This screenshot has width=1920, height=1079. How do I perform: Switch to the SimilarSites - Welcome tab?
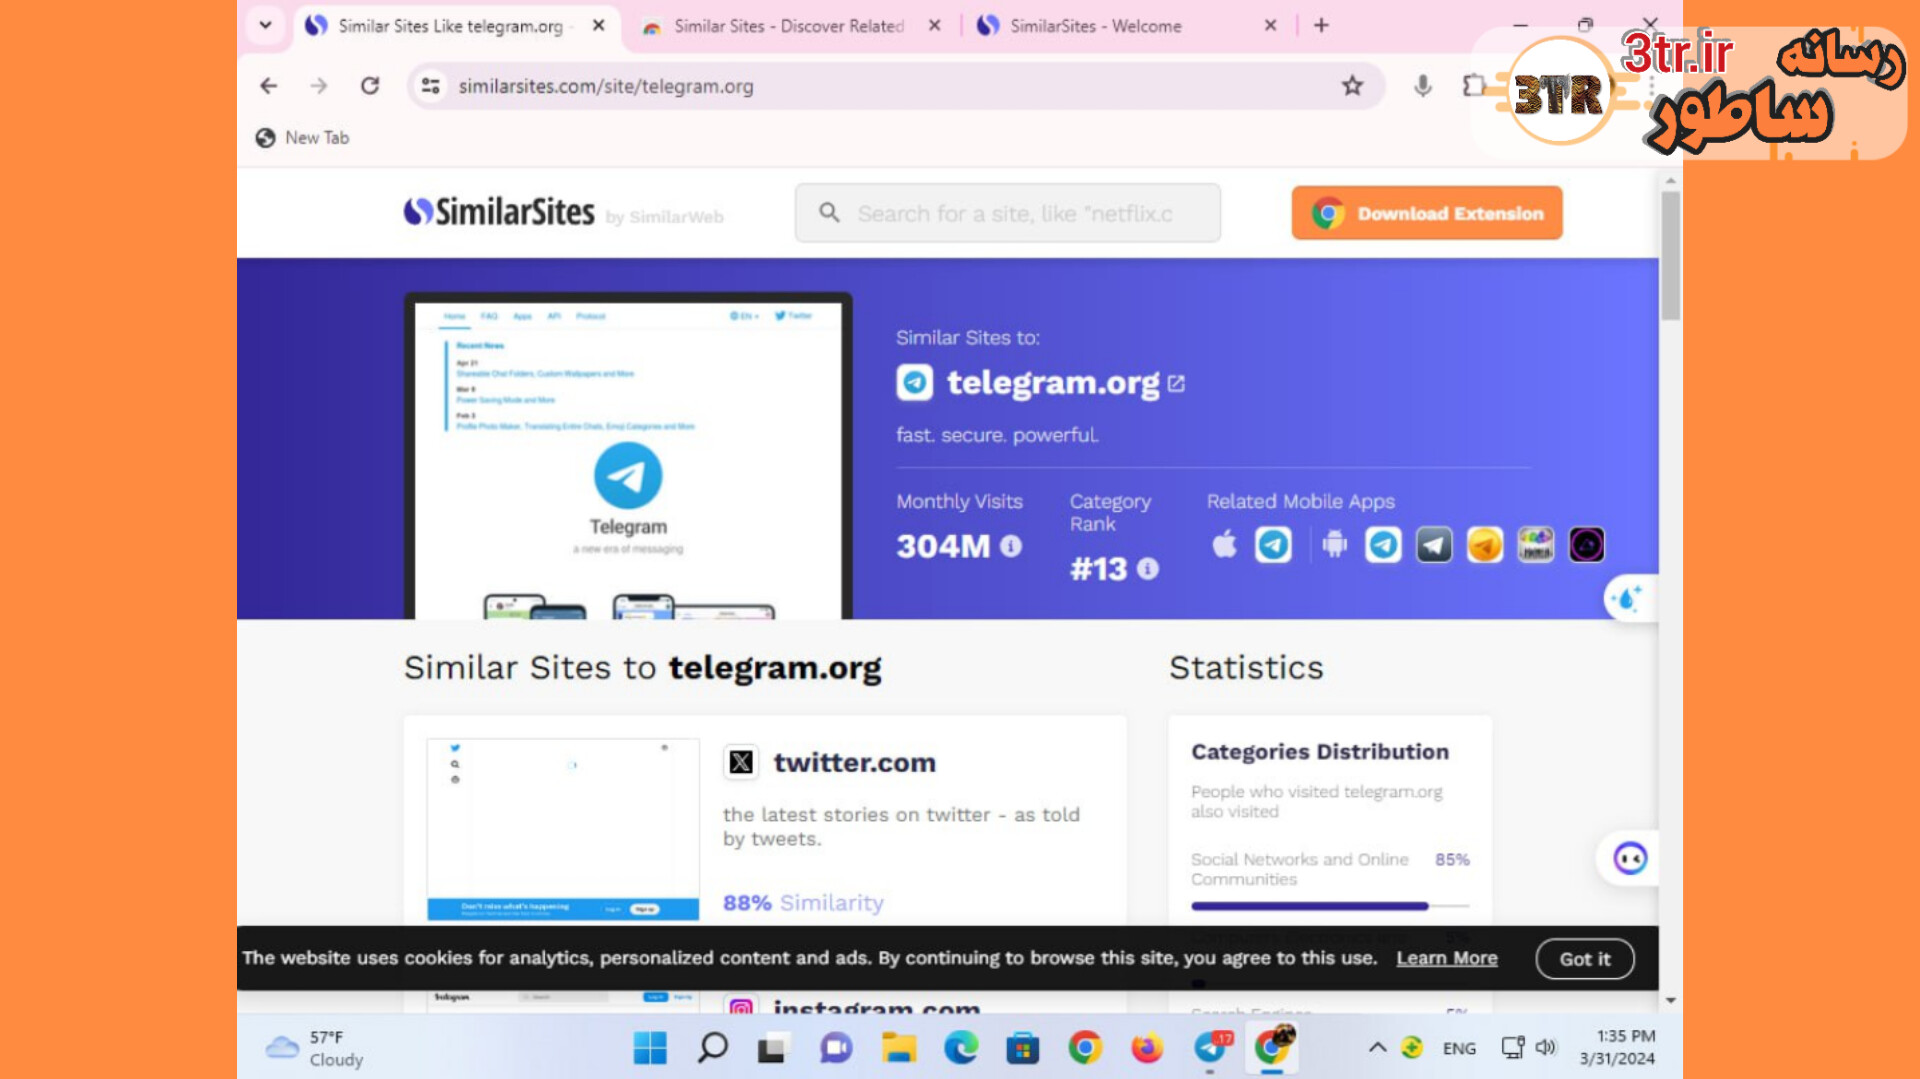(x=1095, y=26)
